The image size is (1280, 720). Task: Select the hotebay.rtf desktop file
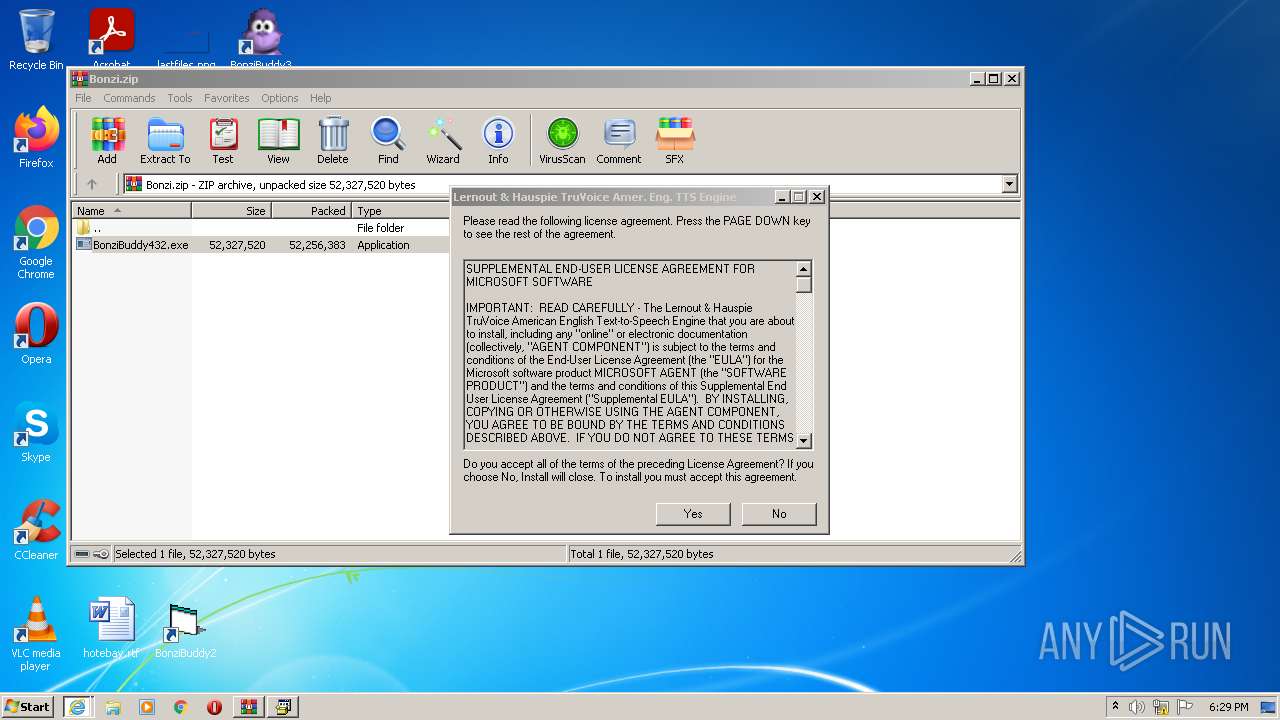coord(111,628)
